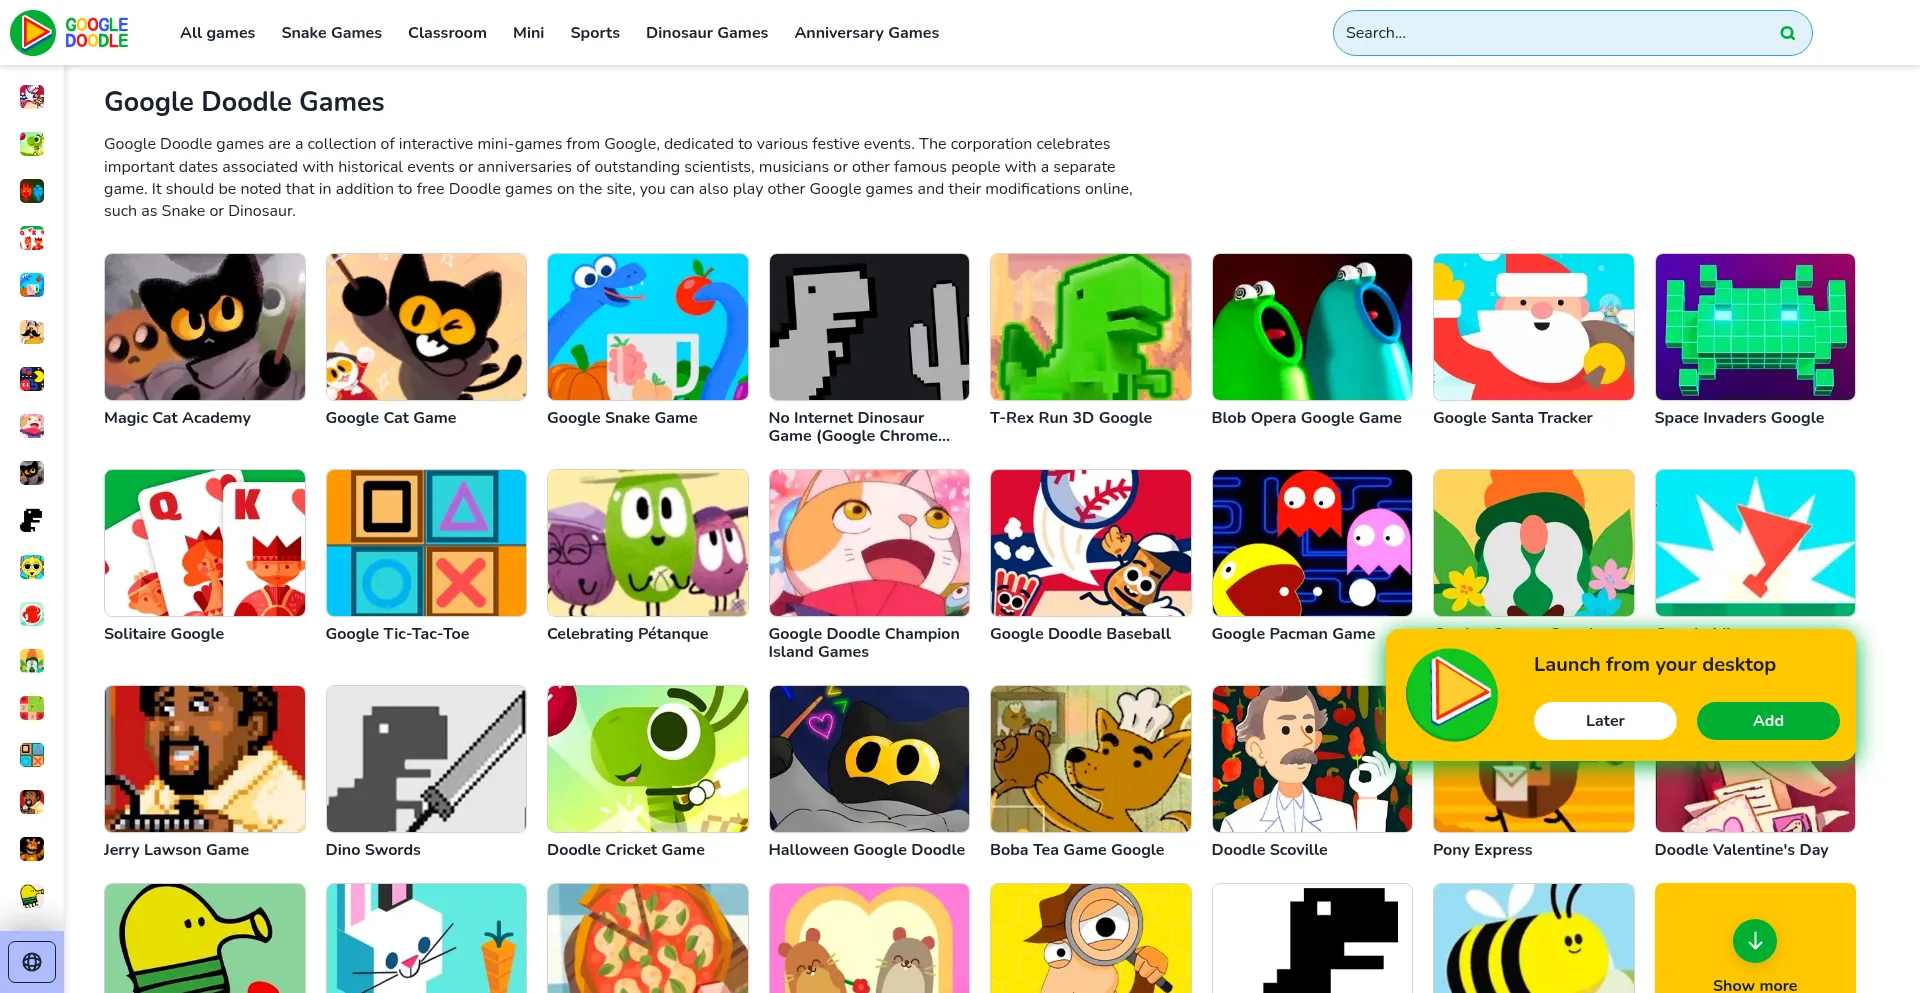The height and width of the screenshot is (993, 1920).
Task: Click the search magnifier icon
Action: click(1787, 33)
